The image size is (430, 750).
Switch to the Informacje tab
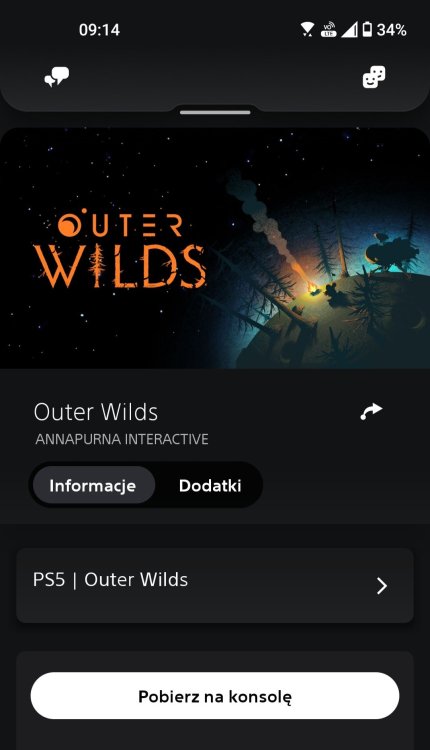(x=92, y=485)
